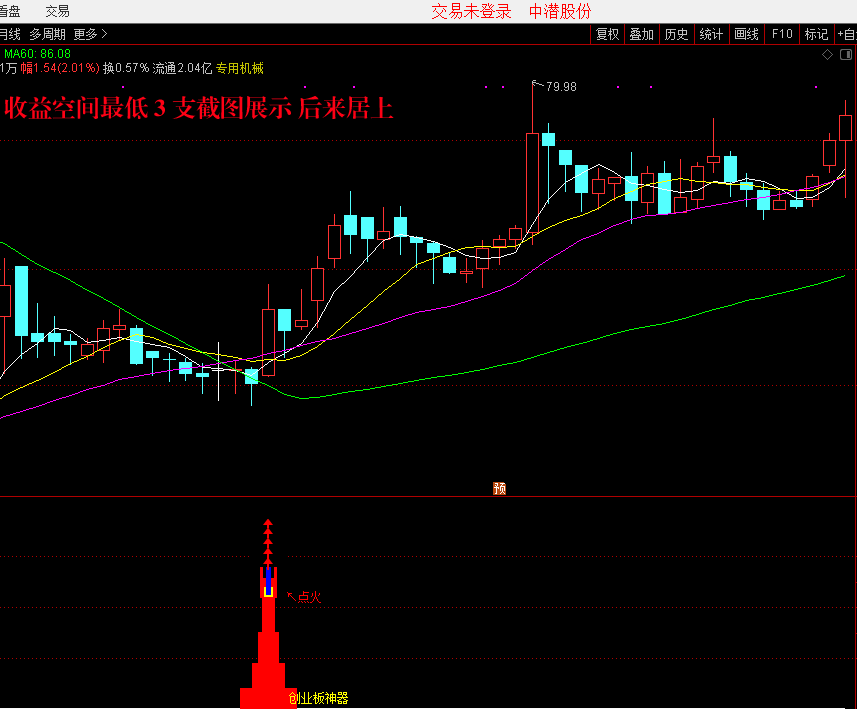
Task: Click the diamond icon at top right
Action: 827,54
